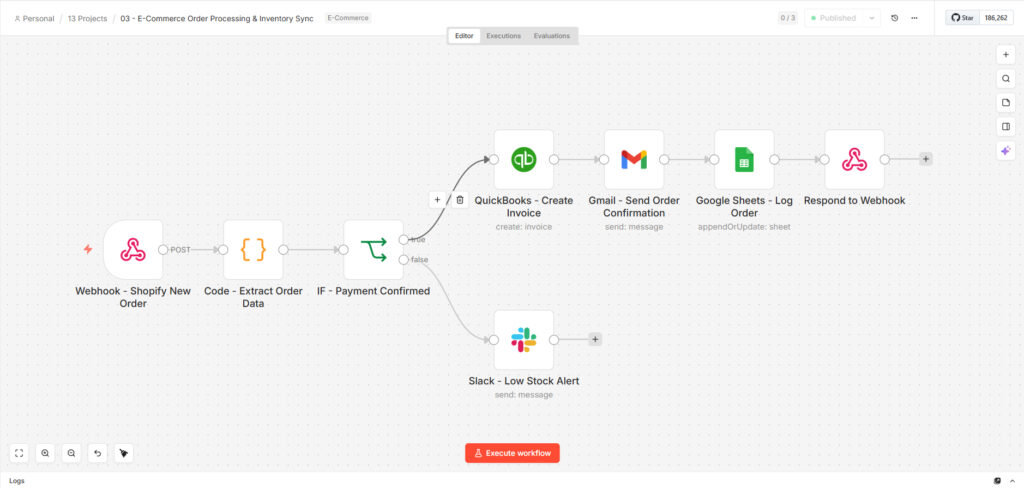1024x488 pixels.
Task: Open the Code - Extract Order Data node
Action: click(253, 250)
